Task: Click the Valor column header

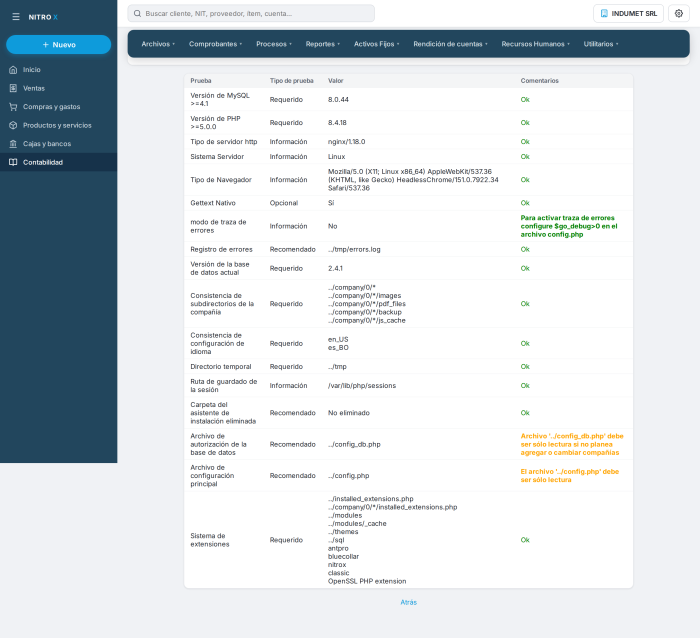Action: (336, 81)
